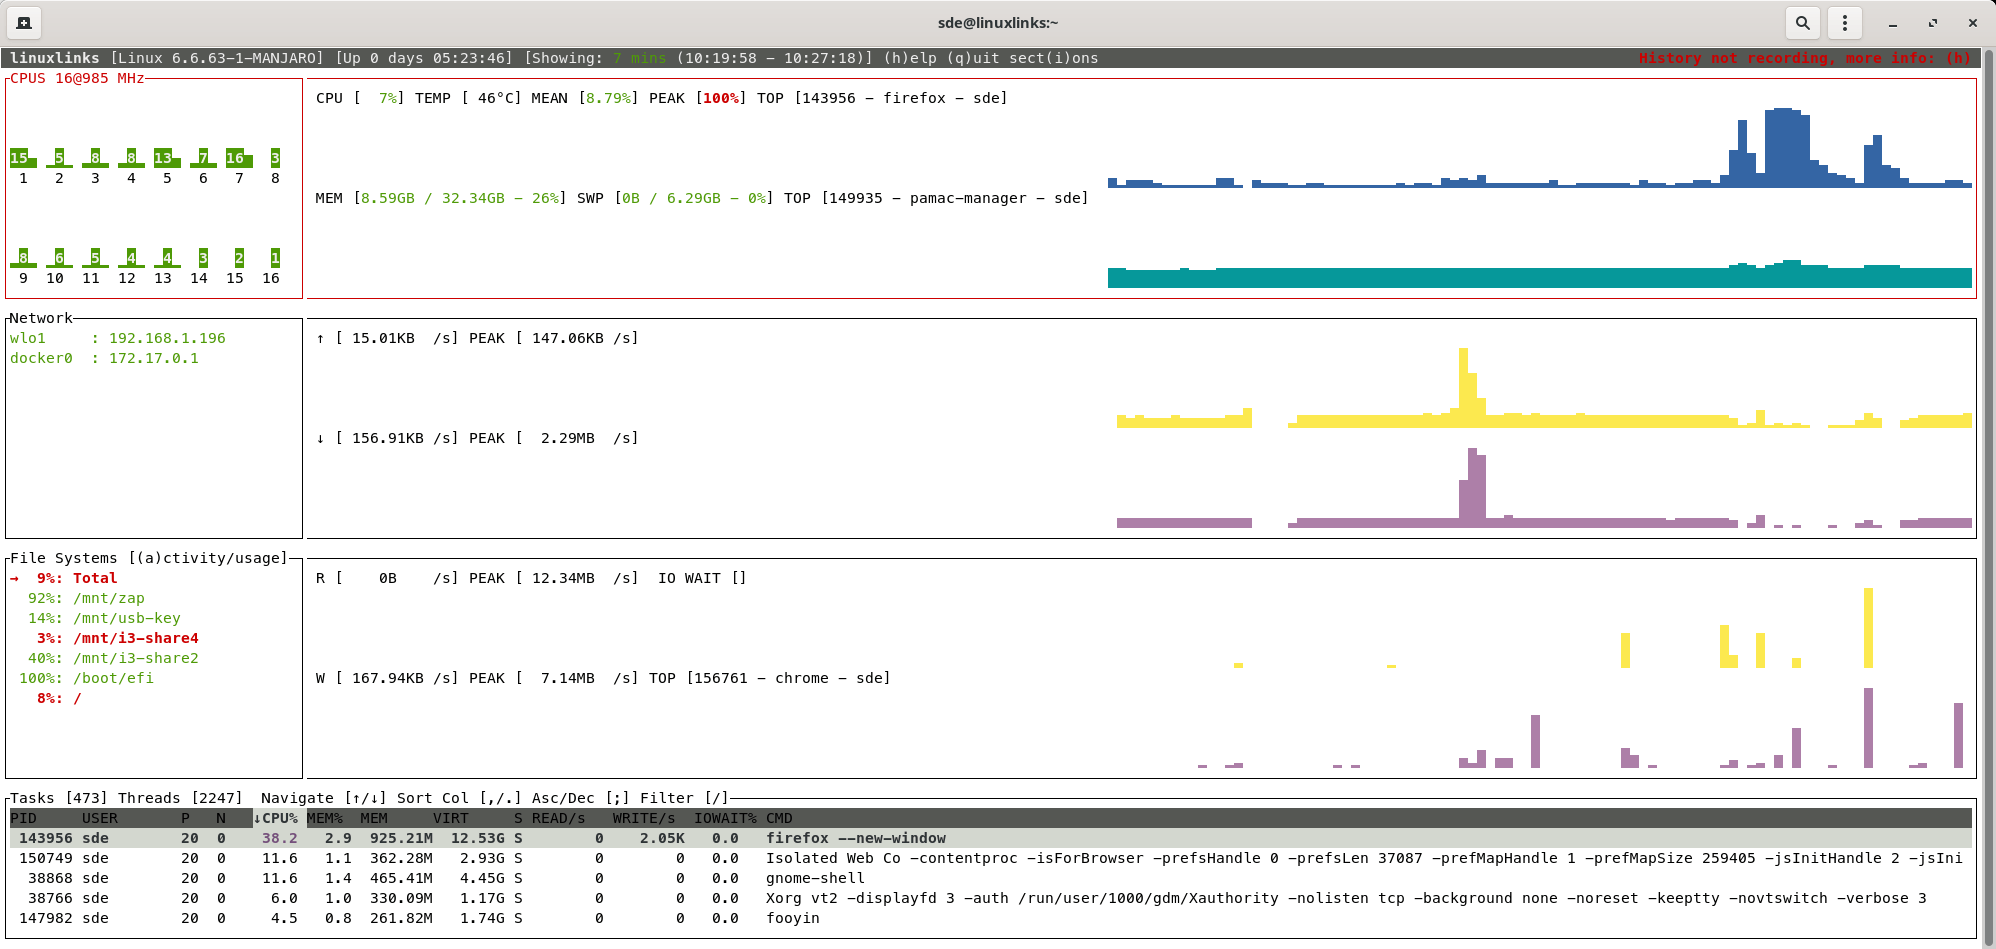Select the /mnt/zap filesystem entry
Screen dimensions: 1996x949
pyautogui.click(x=86, y=598)
